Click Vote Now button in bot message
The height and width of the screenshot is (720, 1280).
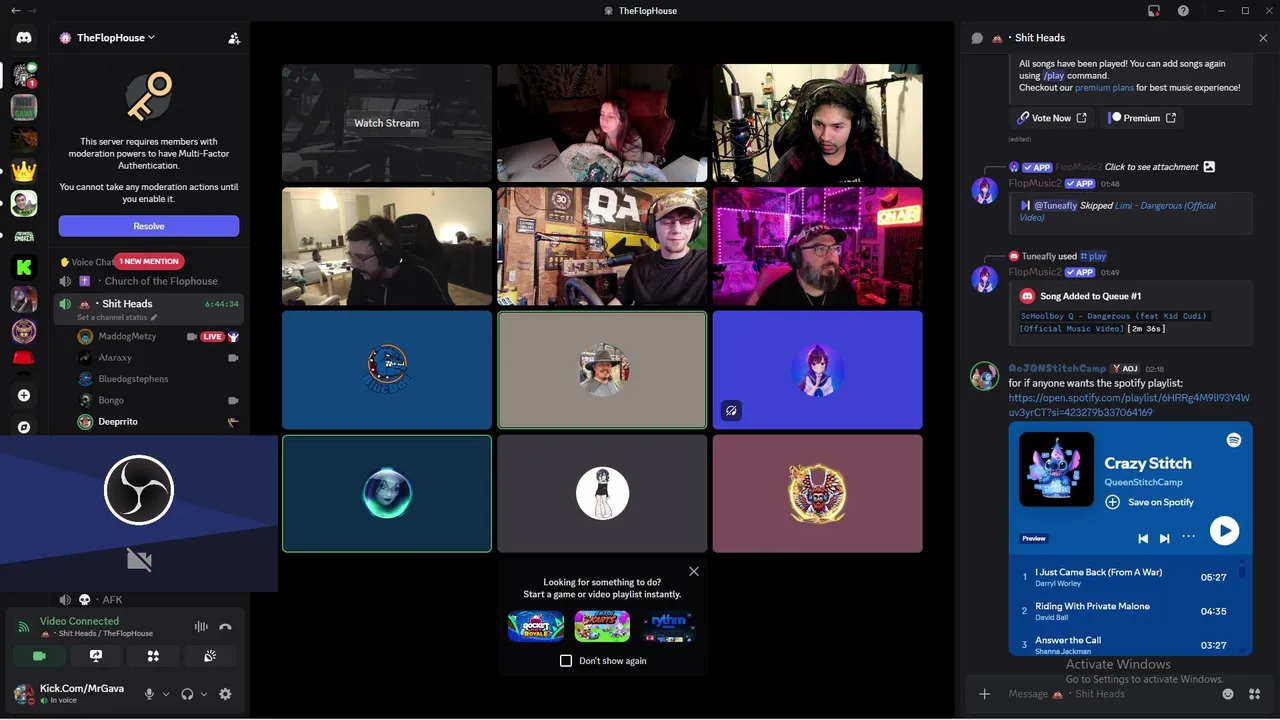[1052, 118]
